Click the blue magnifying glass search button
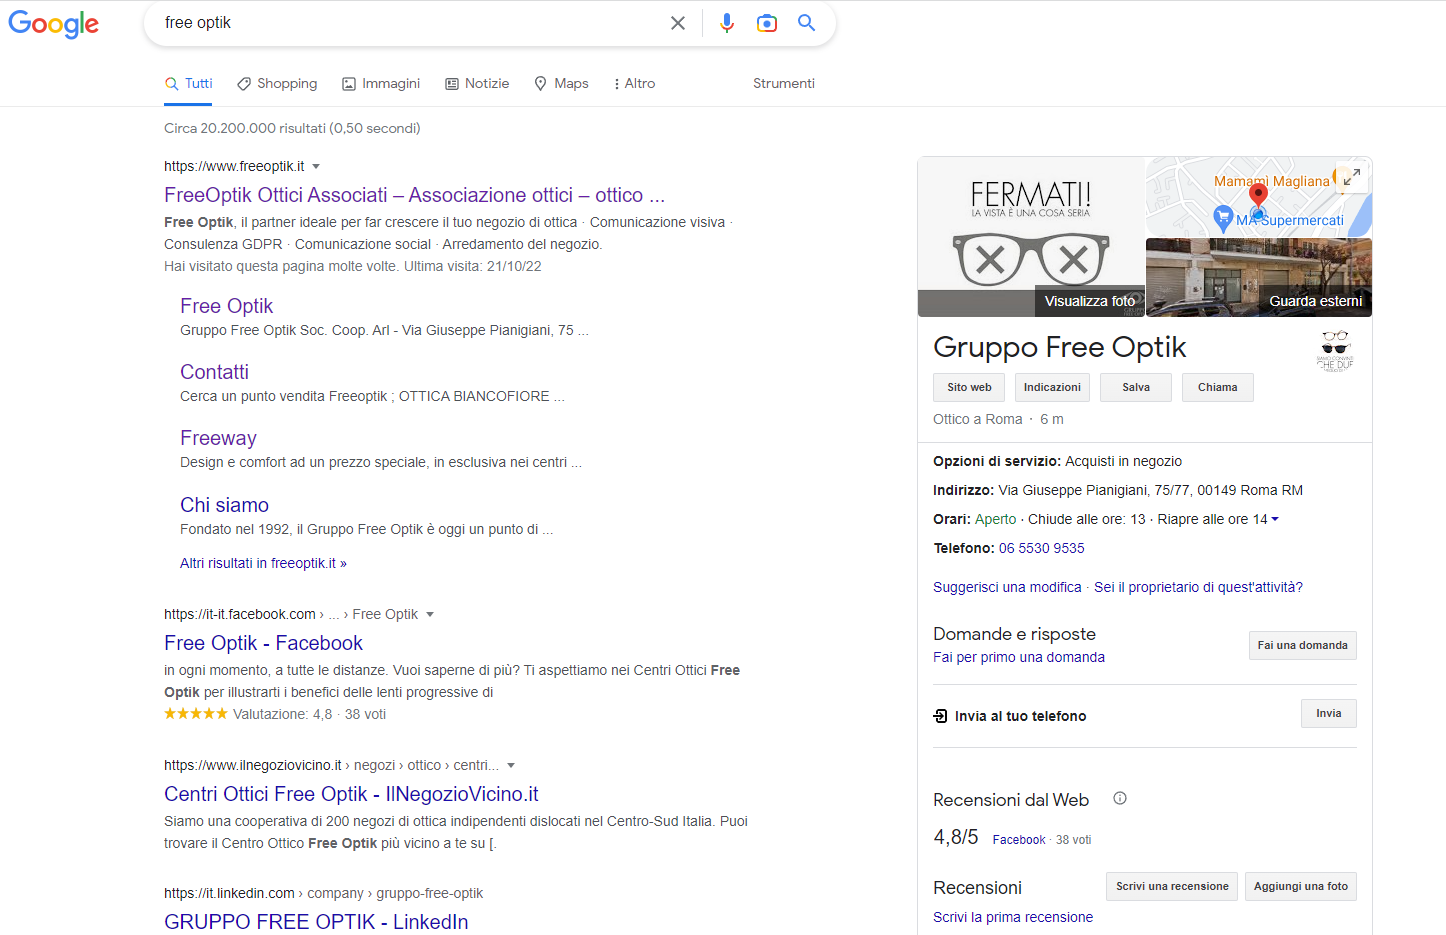 click(x=807, y=23)
